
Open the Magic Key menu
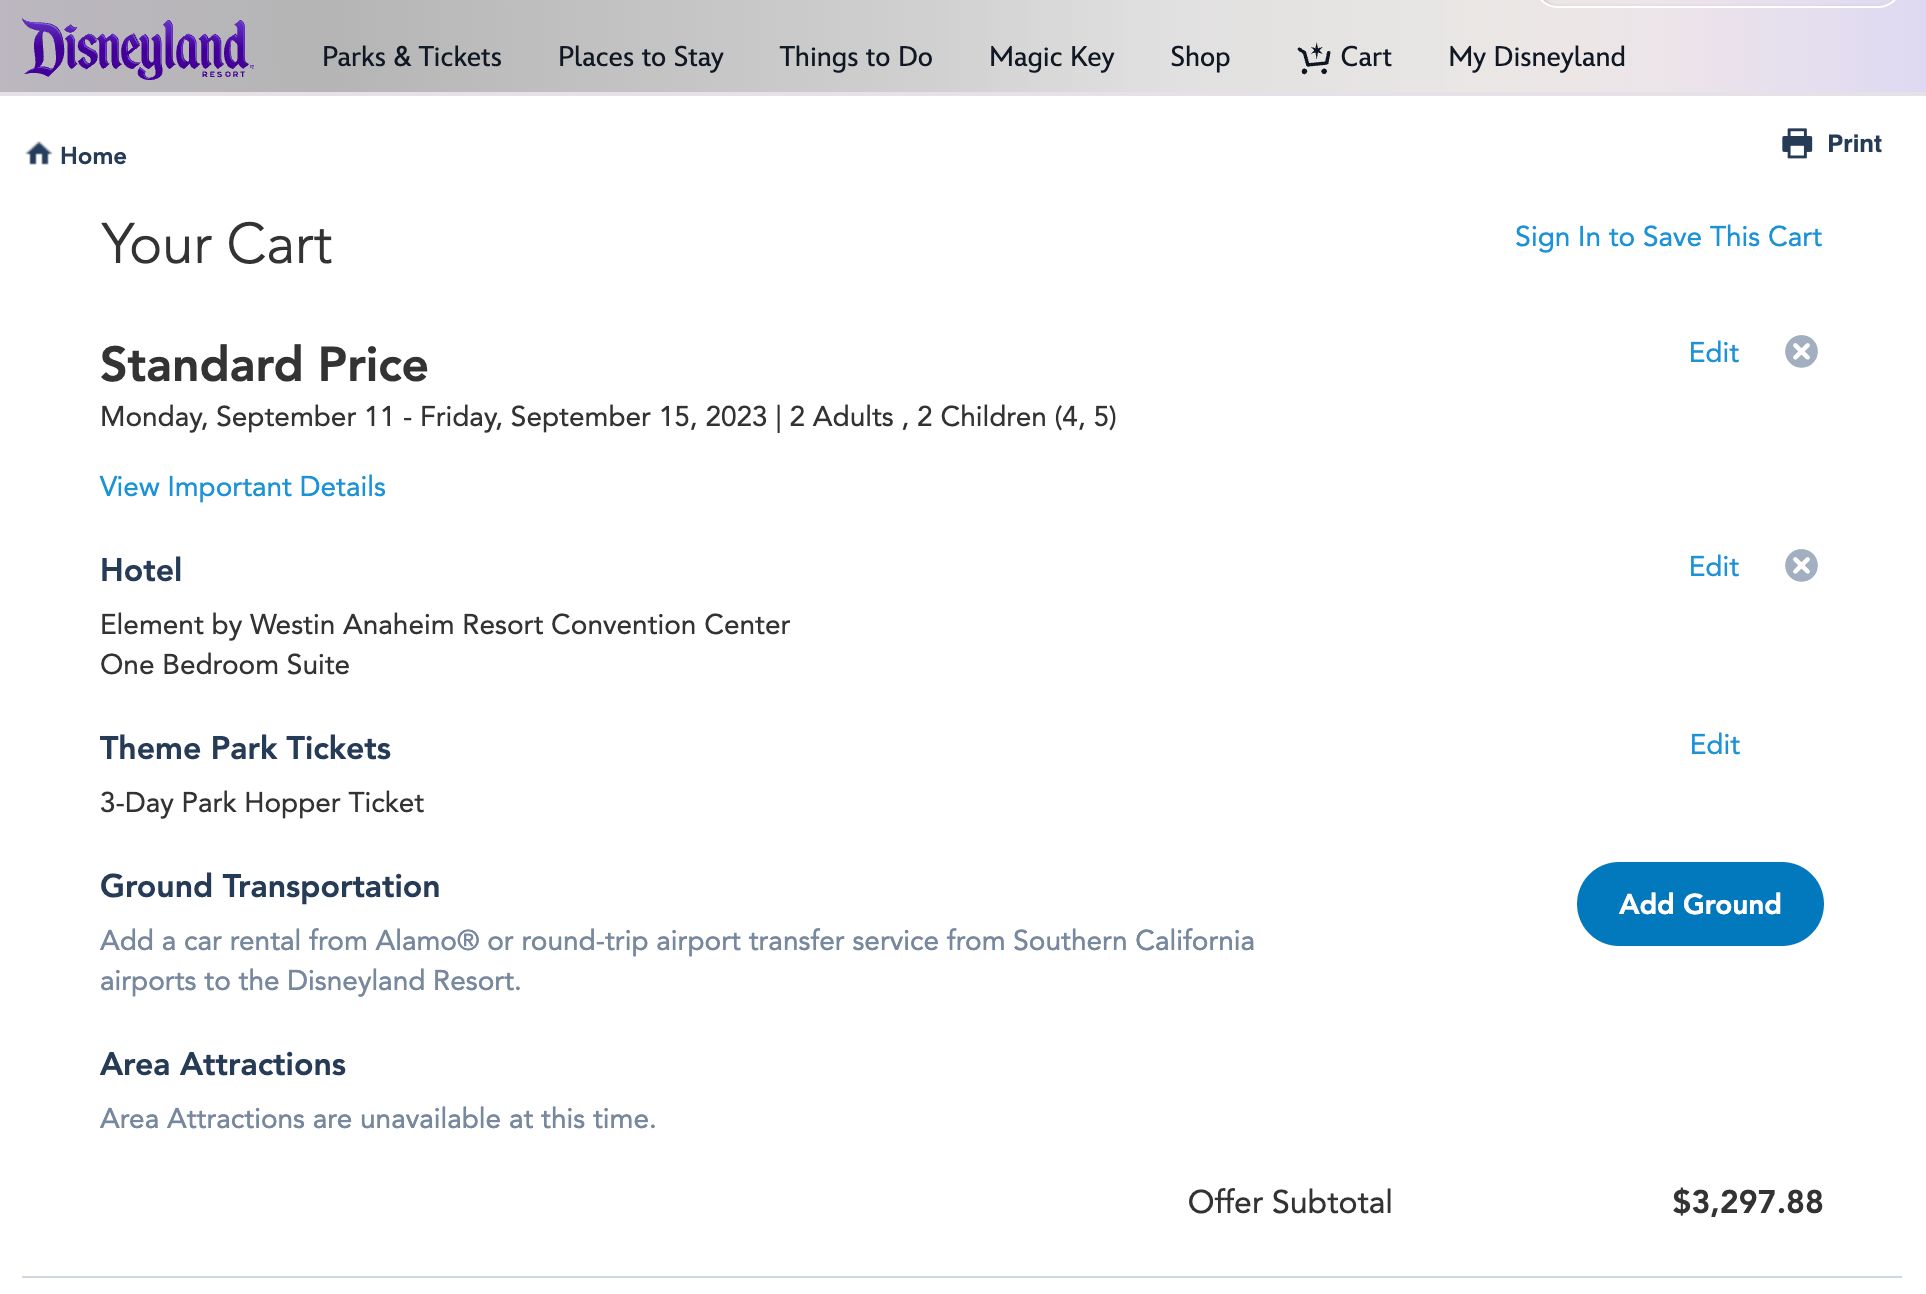click(x=1051, y=57)
